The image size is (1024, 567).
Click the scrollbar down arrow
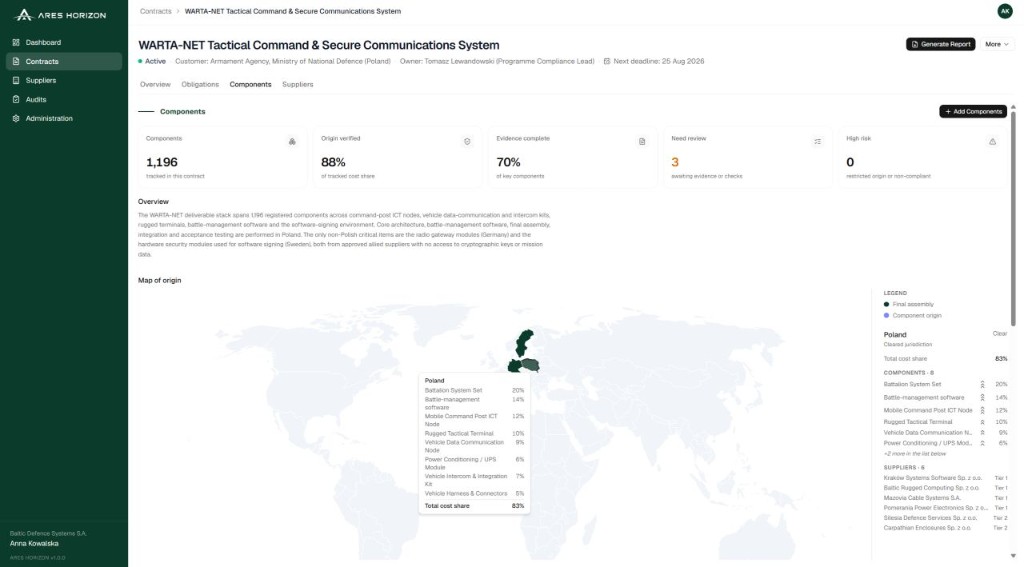coord(1013,556)
